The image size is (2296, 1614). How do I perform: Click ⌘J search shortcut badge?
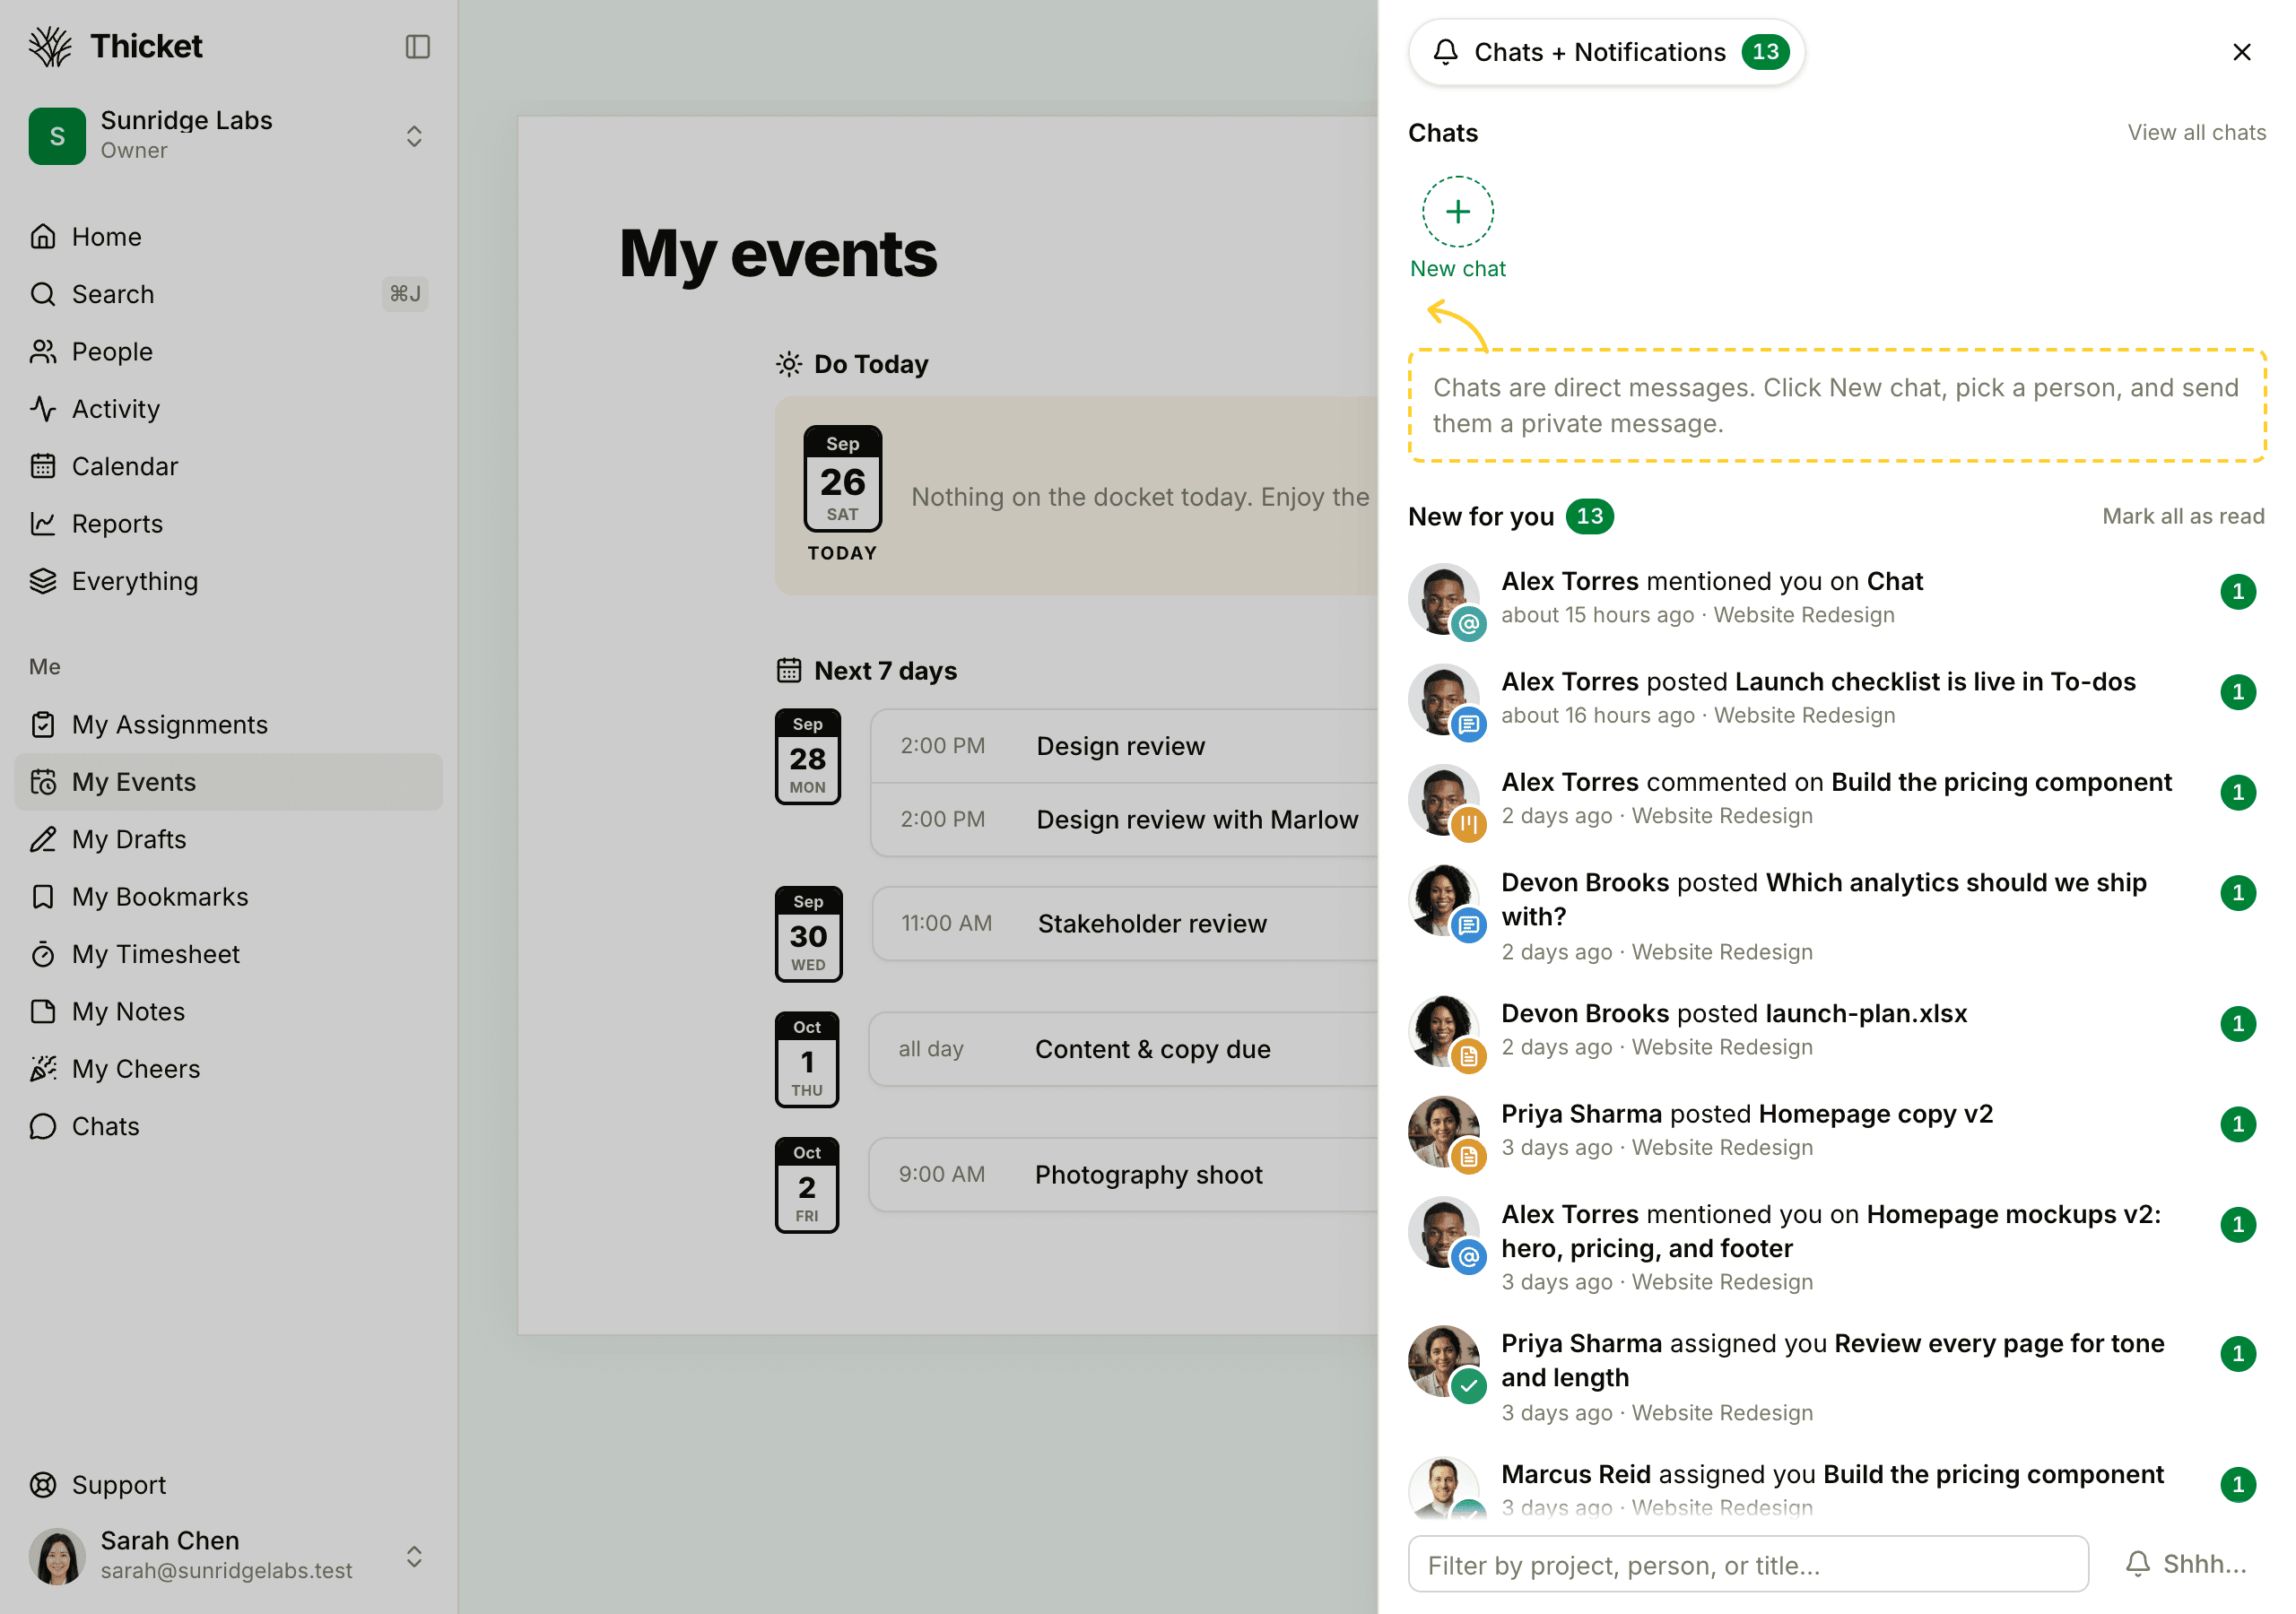[405, 294]
